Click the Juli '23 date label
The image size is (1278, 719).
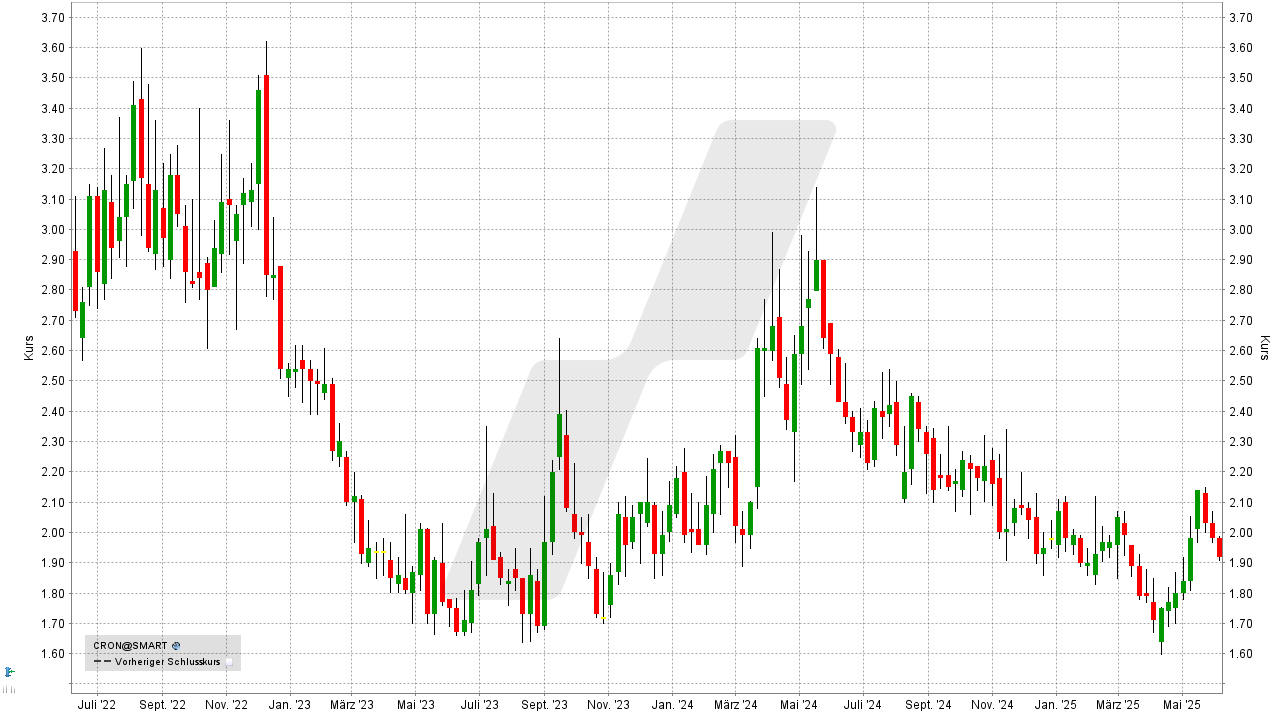point(479,705)
